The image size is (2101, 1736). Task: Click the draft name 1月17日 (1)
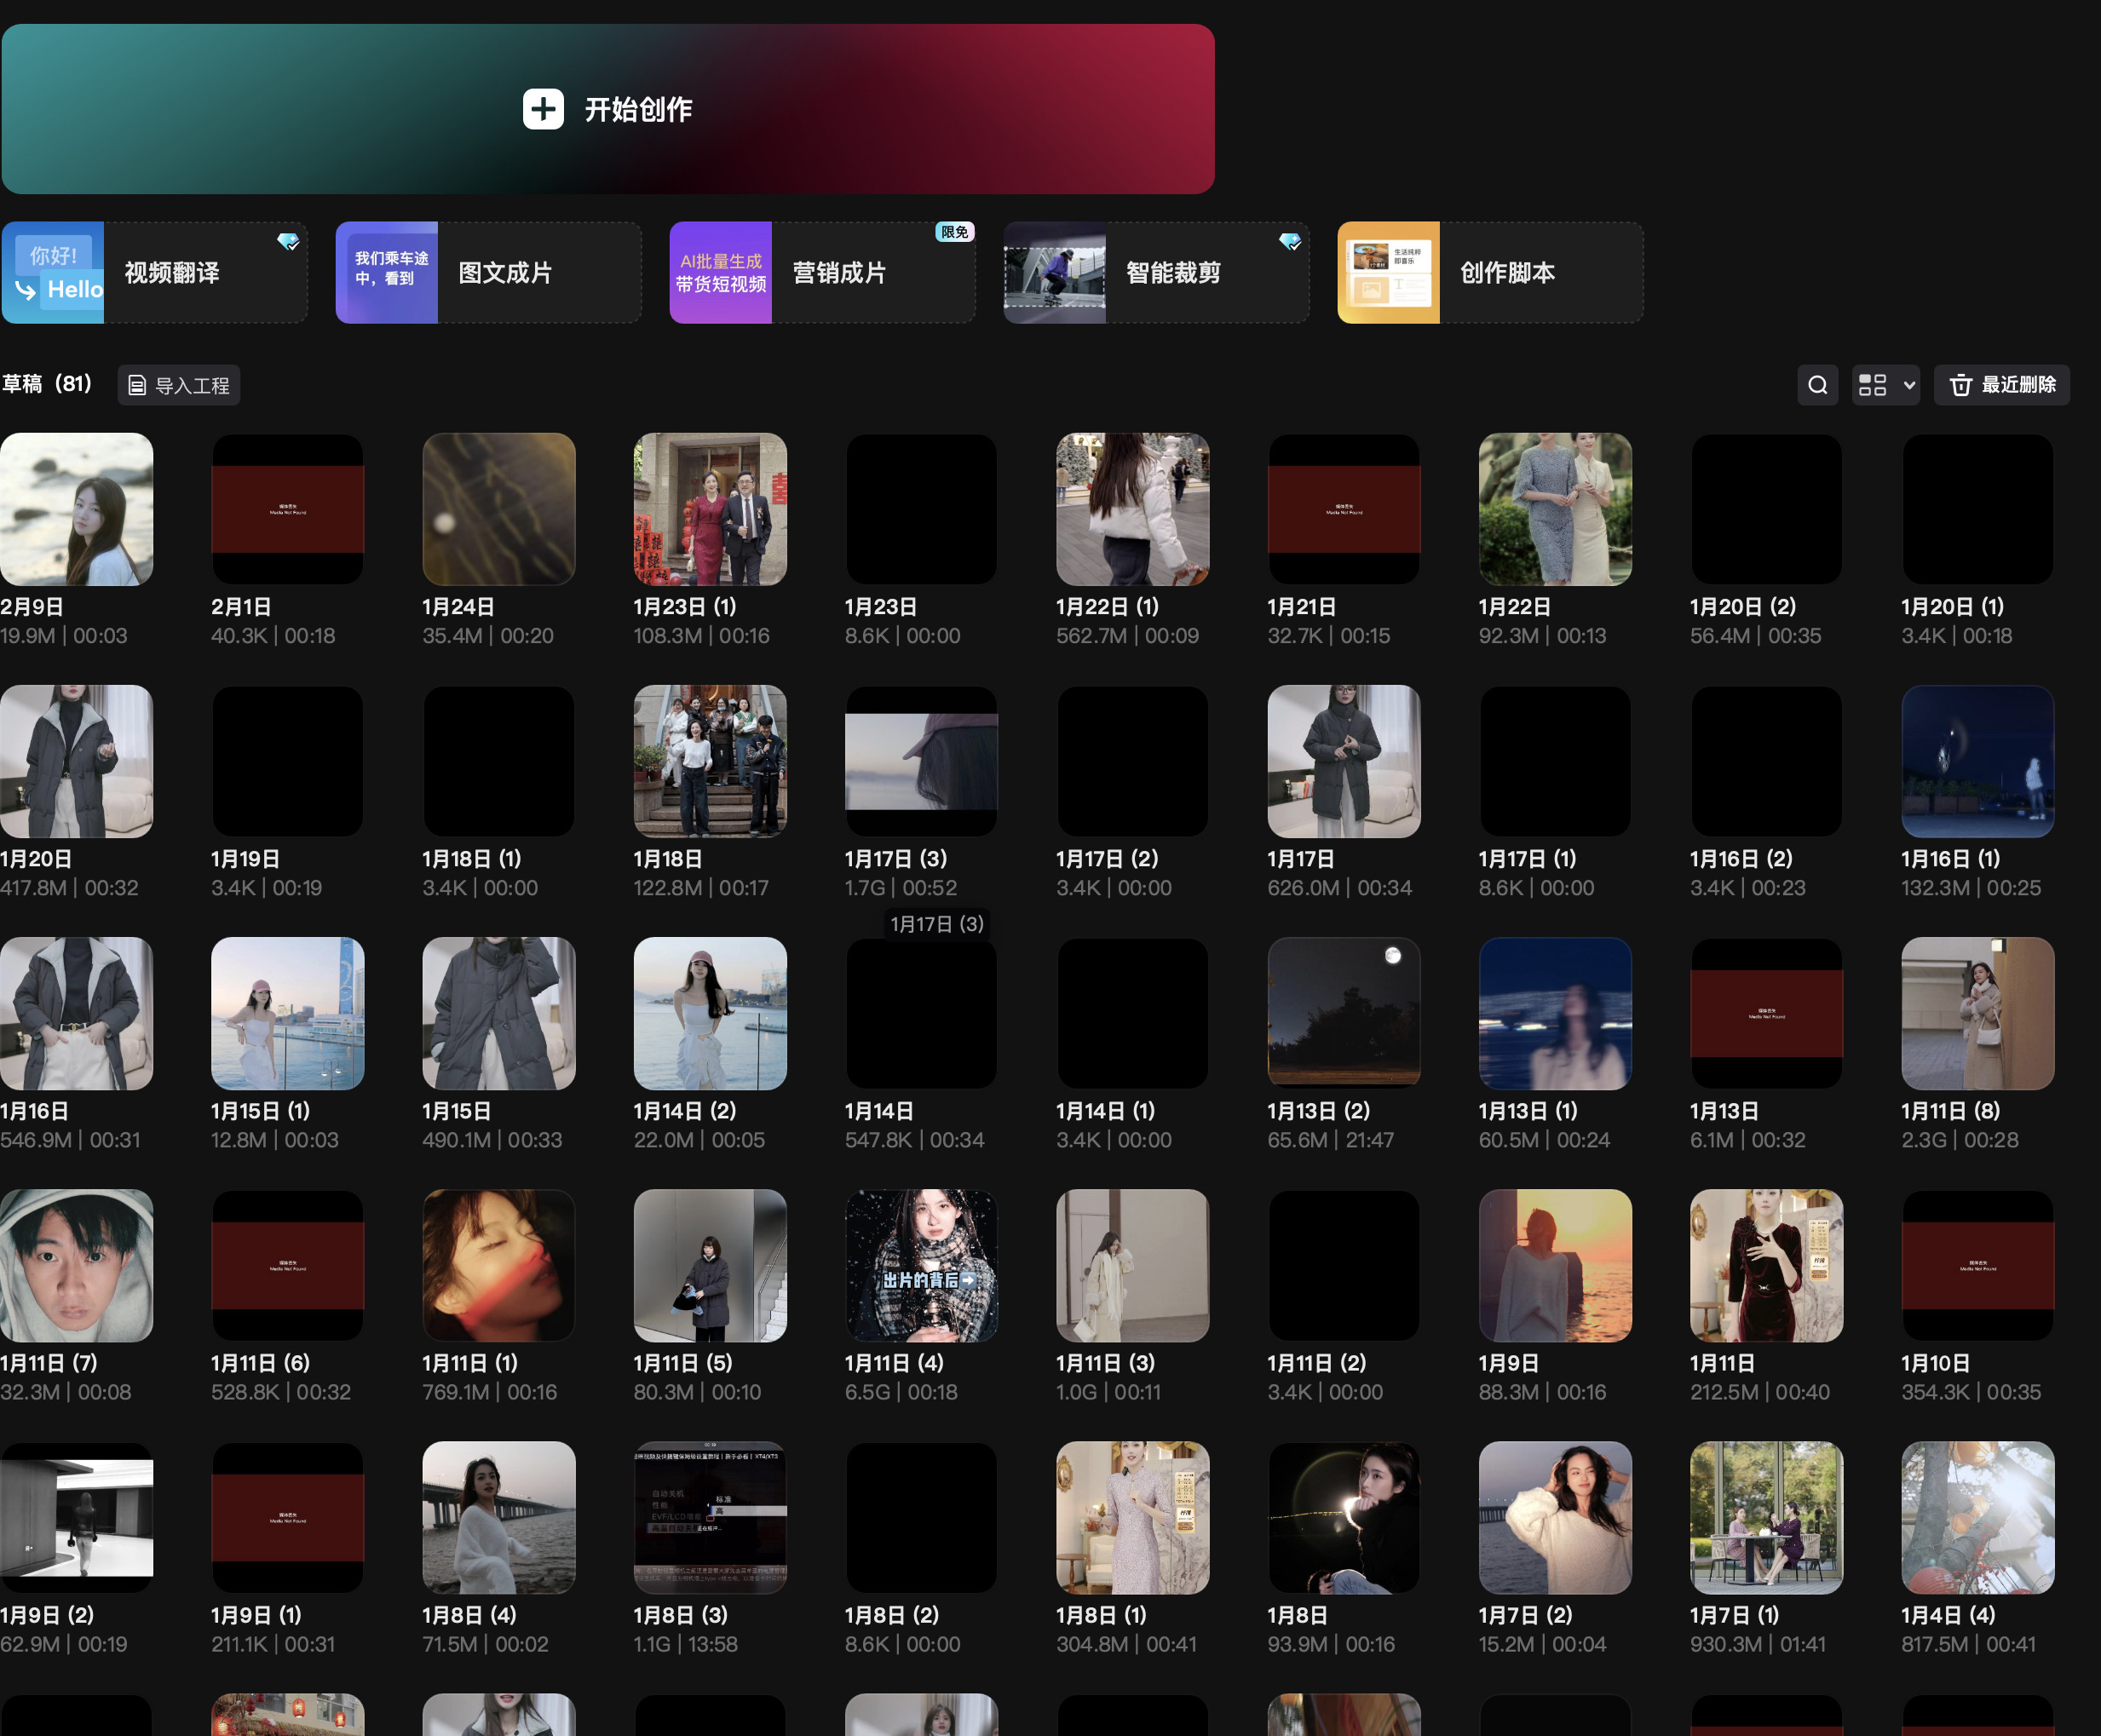[1528, 859]
